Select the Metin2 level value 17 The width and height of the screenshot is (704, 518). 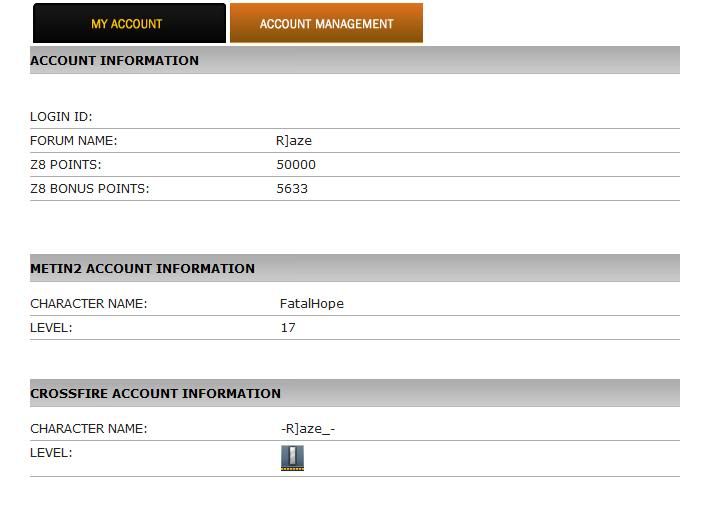click(x=288, y=328)
